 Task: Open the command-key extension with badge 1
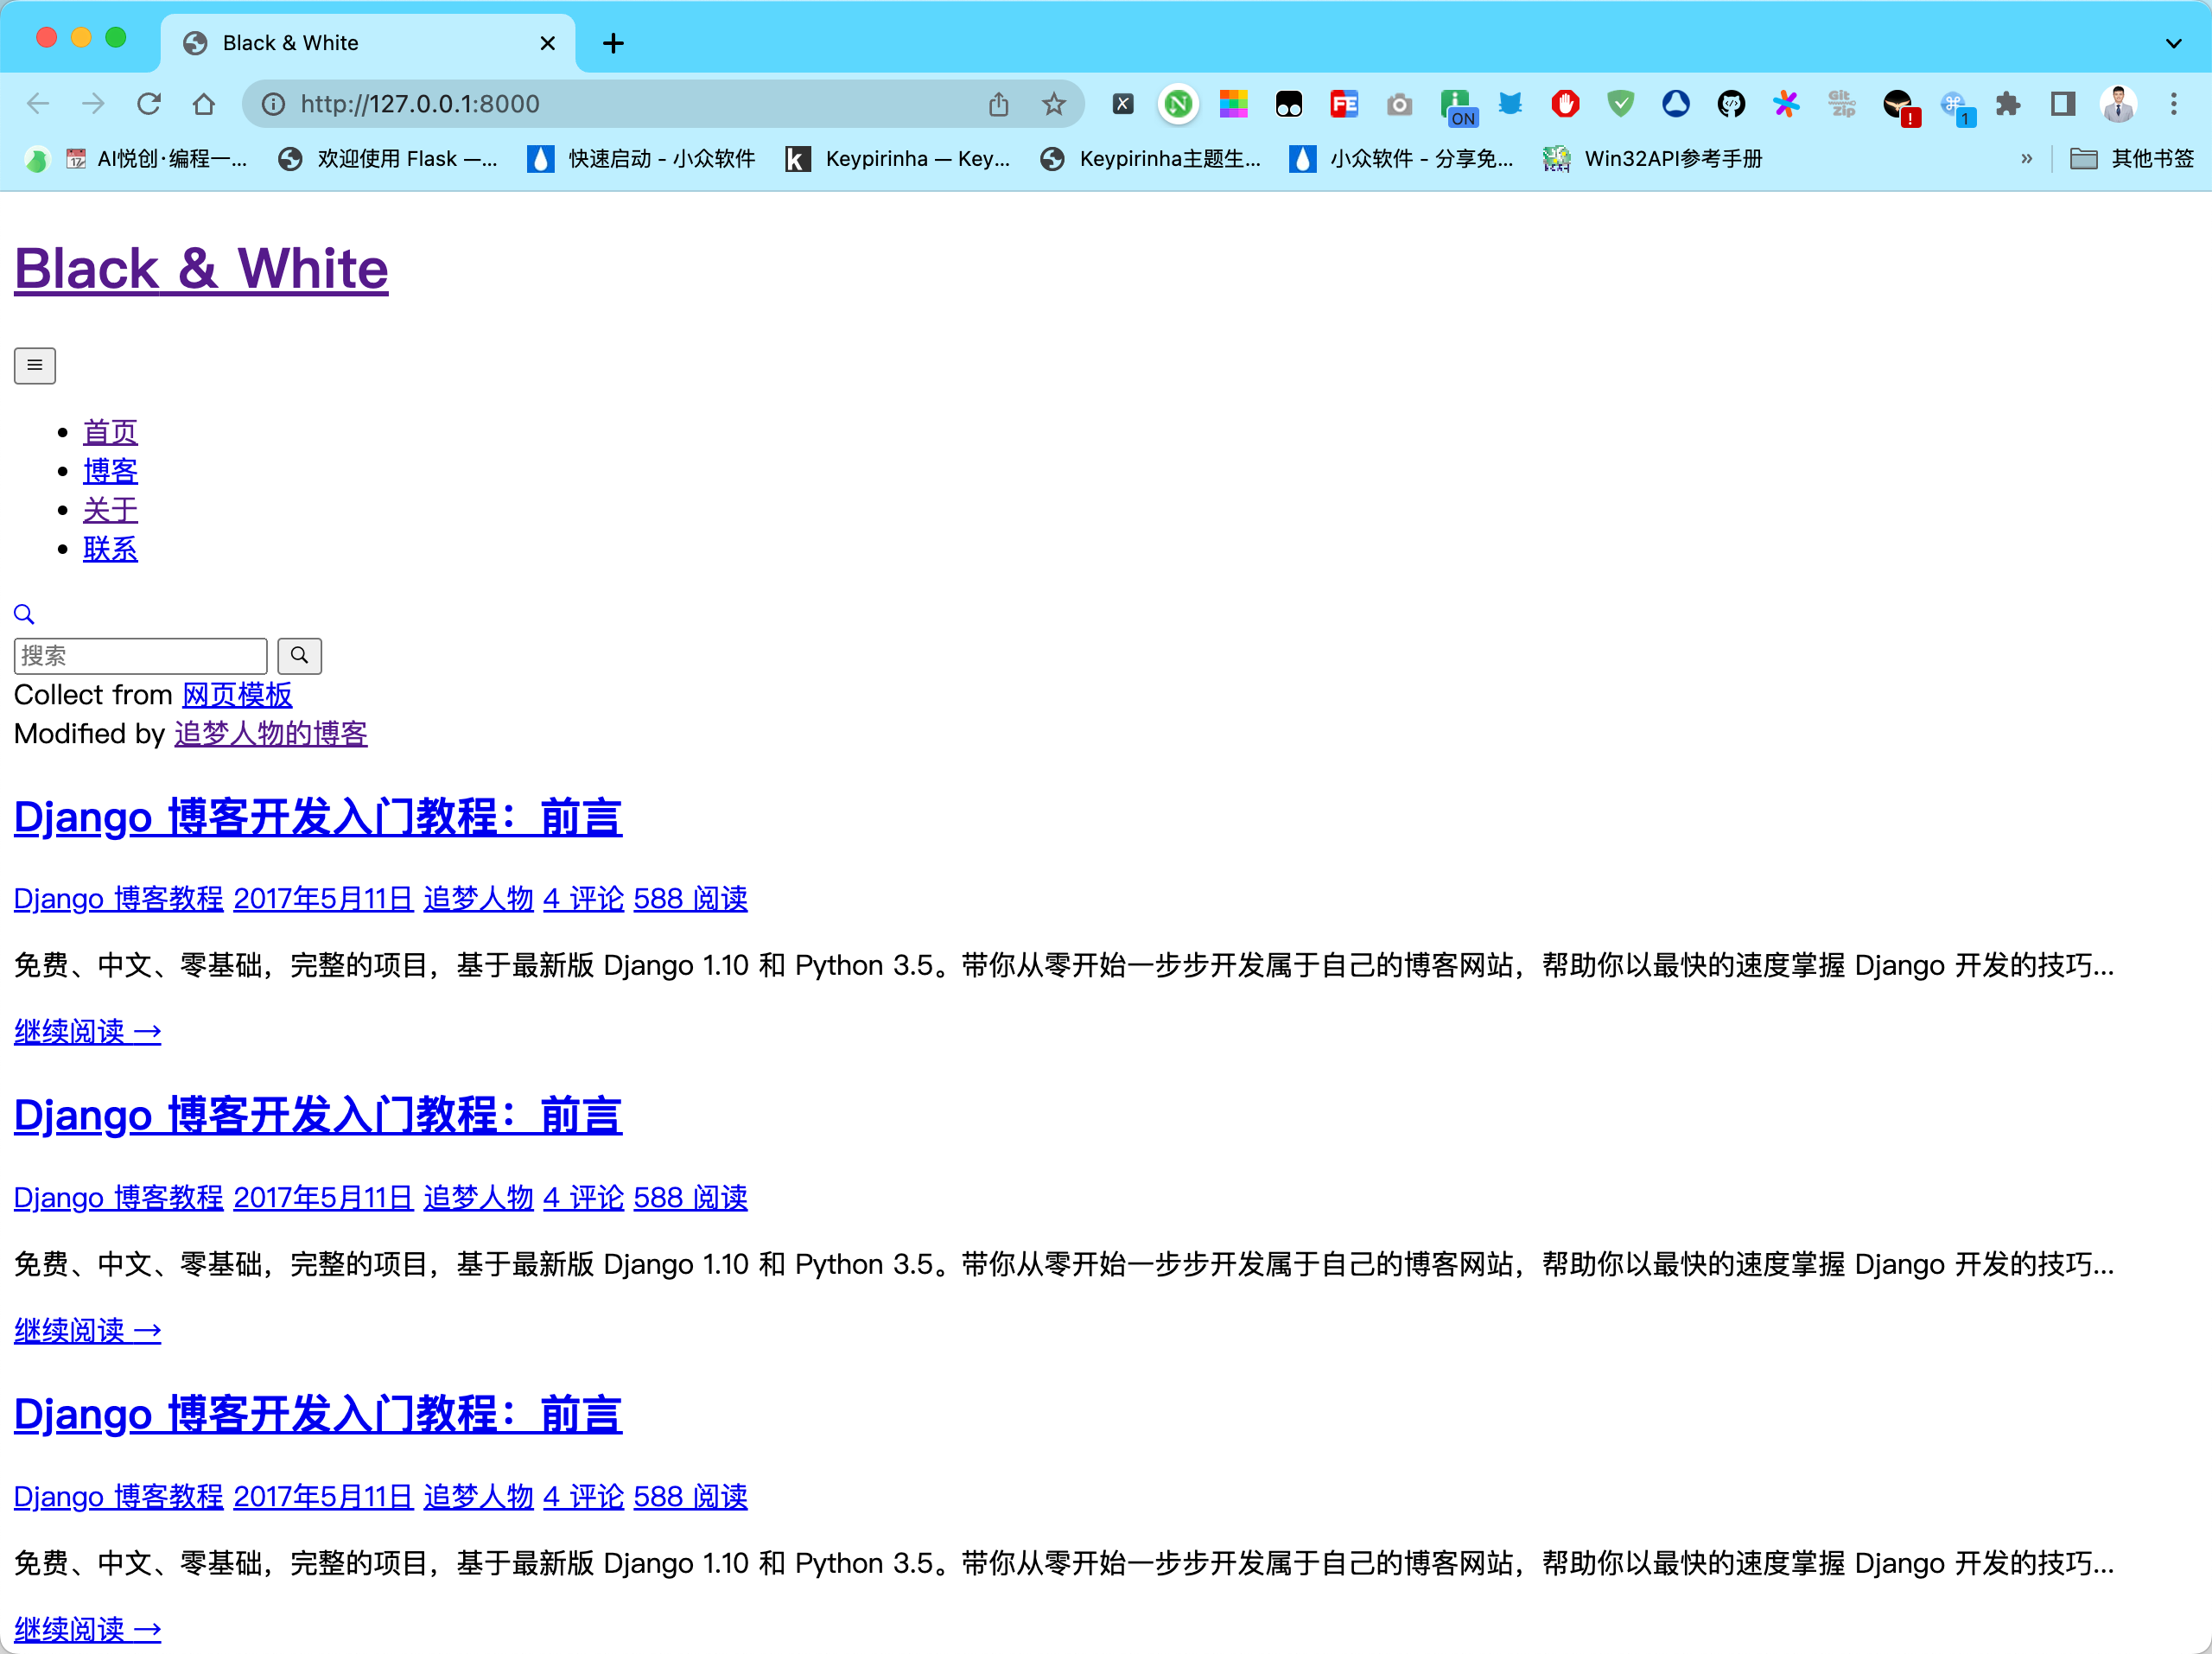click(1956, 107)
